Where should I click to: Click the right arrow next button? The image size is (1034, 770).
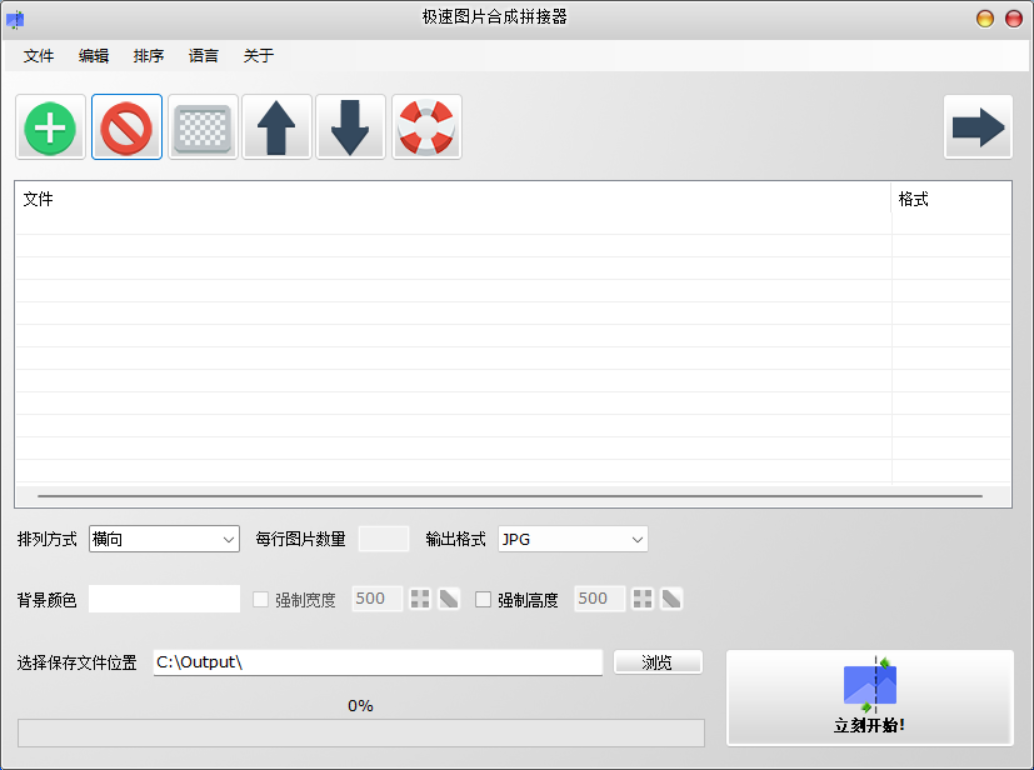click(x=978, y=127)
